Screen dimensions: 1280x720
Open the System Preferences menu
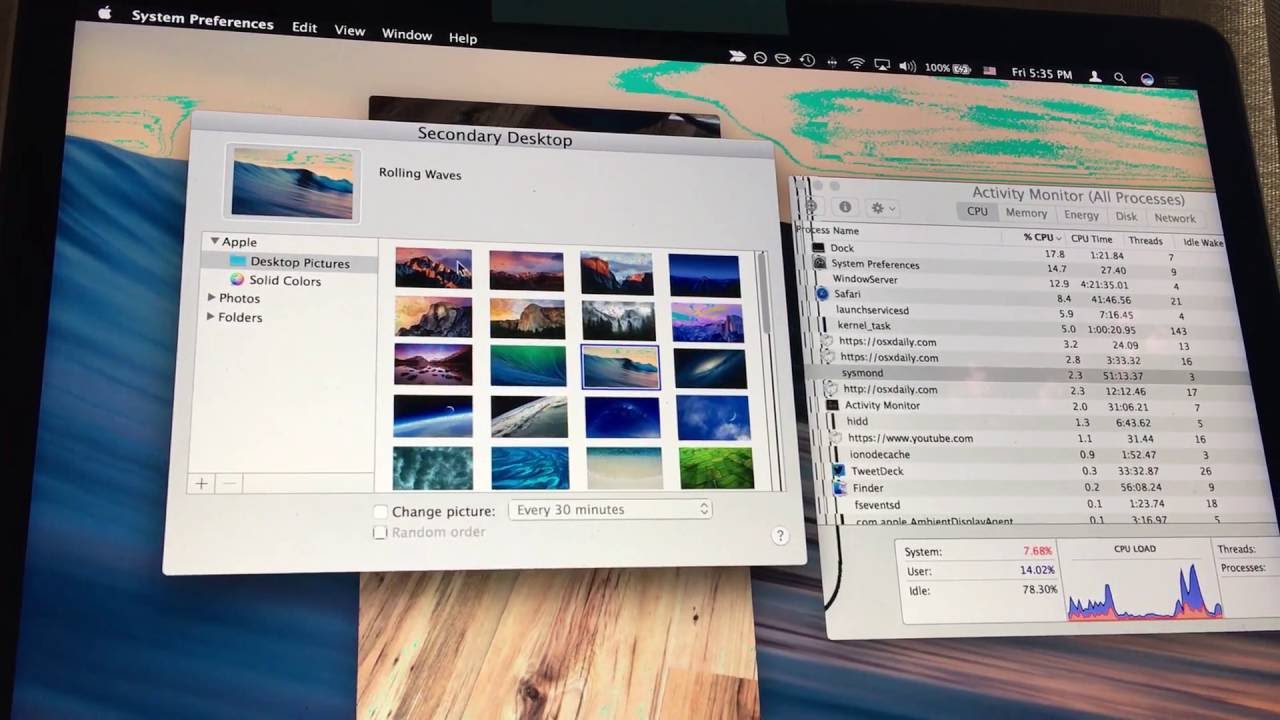(202, 19)
